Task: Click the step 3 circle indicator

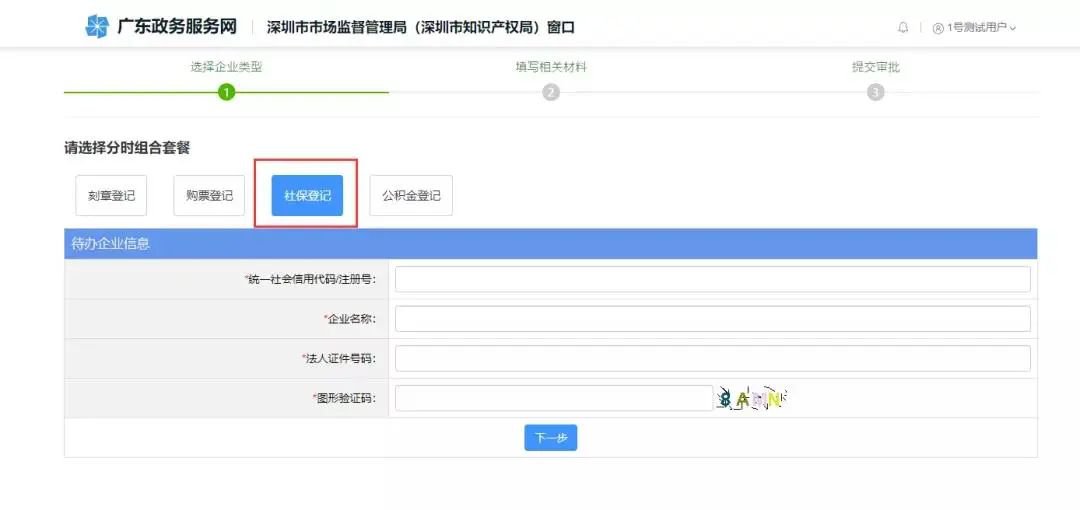Action: 875,92
